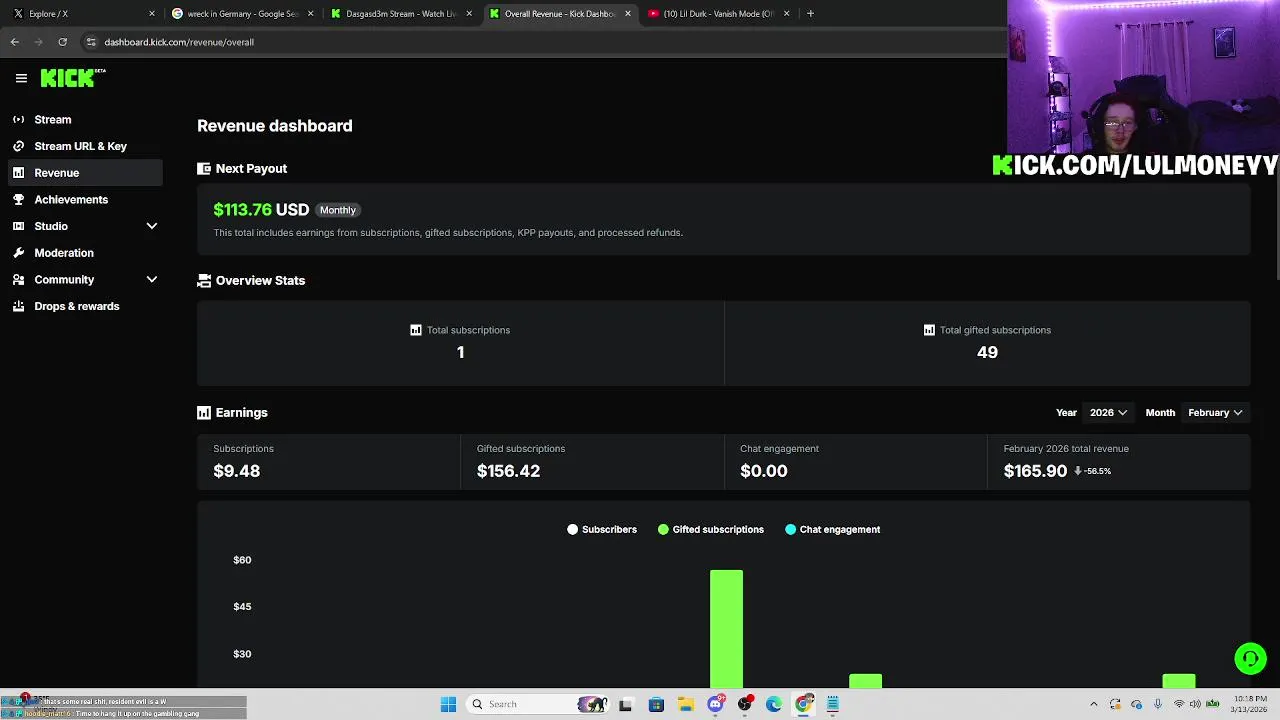
Task: Open the hamburger menu beside Kick logo
Action: pos(21,78)
